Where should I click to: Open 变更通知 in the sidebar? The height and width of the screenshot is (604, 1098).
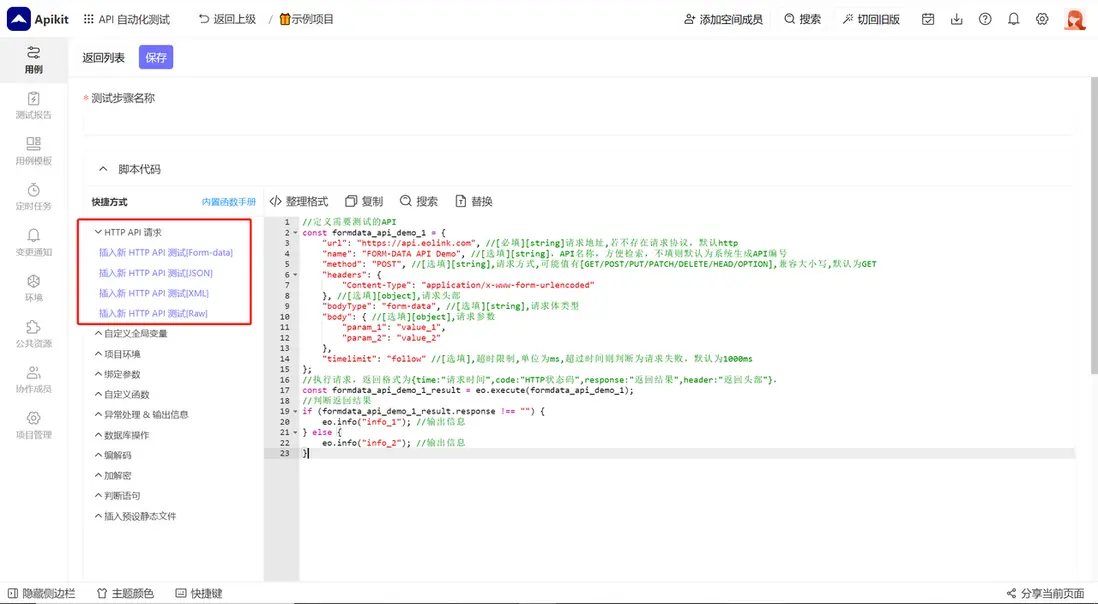[x=34, y=242]
